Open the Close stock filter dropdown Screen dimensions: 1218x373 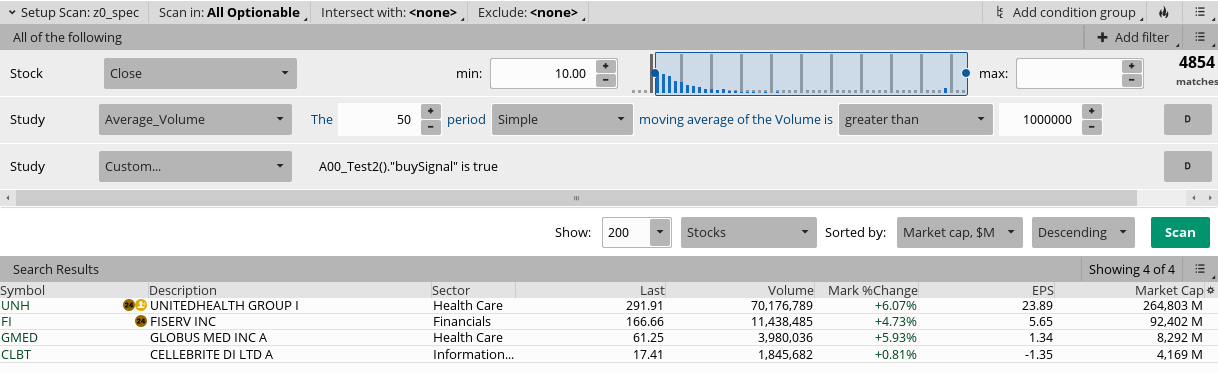tap(201, 73)
